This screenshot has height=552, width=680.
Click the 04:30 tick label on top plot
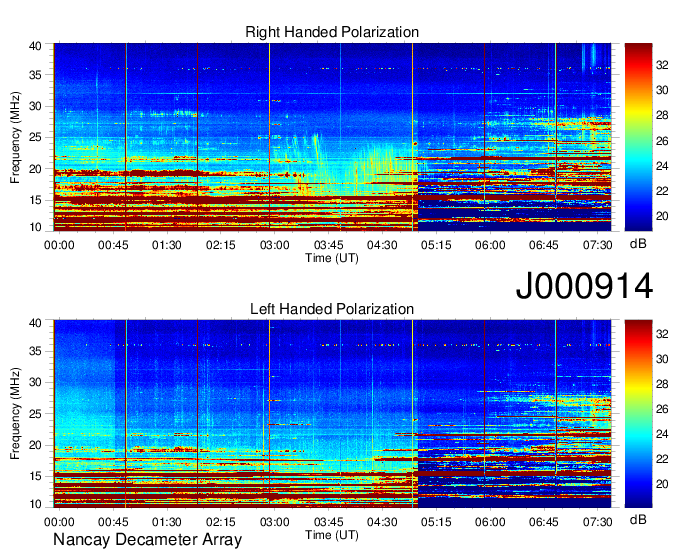[382, 245]
